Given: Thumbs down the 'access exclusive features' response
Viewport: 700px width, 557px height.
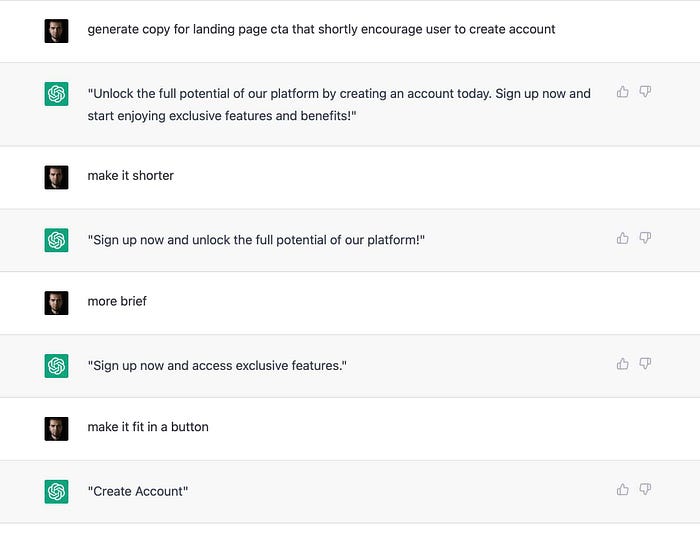Looking at the screenshot, I should 645,364.
